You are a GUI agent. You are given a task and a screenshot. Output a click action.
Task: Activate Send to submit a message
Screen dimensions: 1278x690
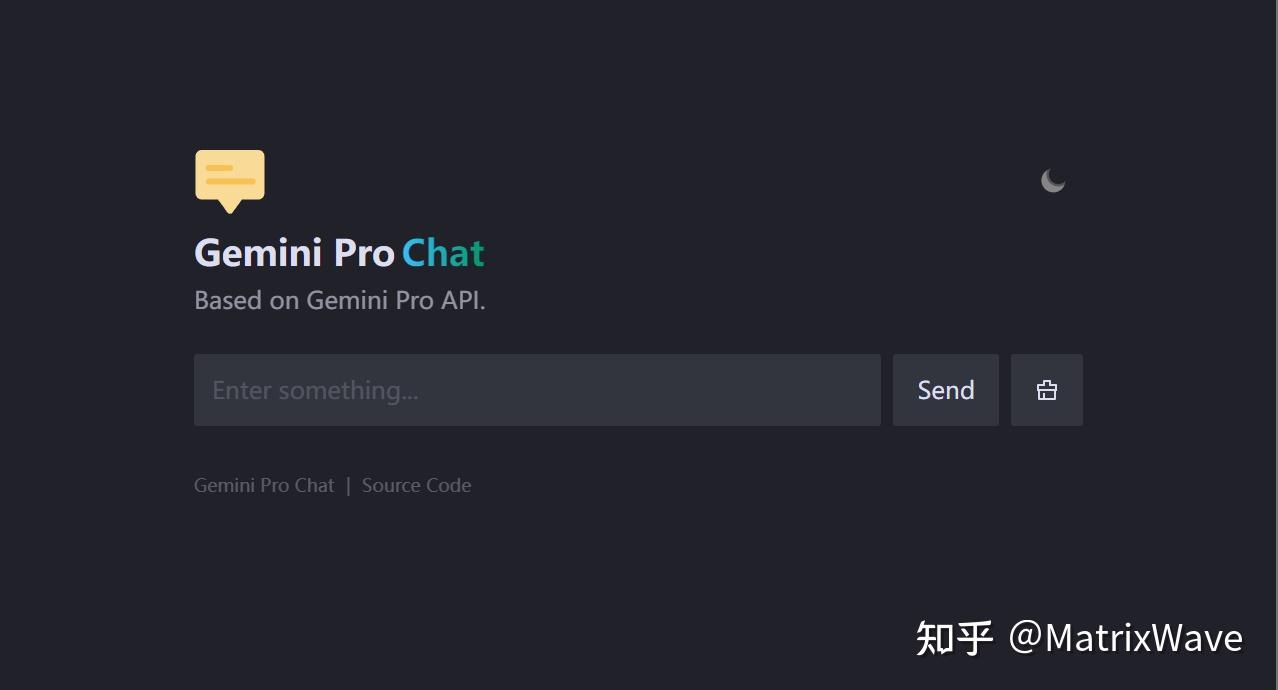[x=945, y=390]
